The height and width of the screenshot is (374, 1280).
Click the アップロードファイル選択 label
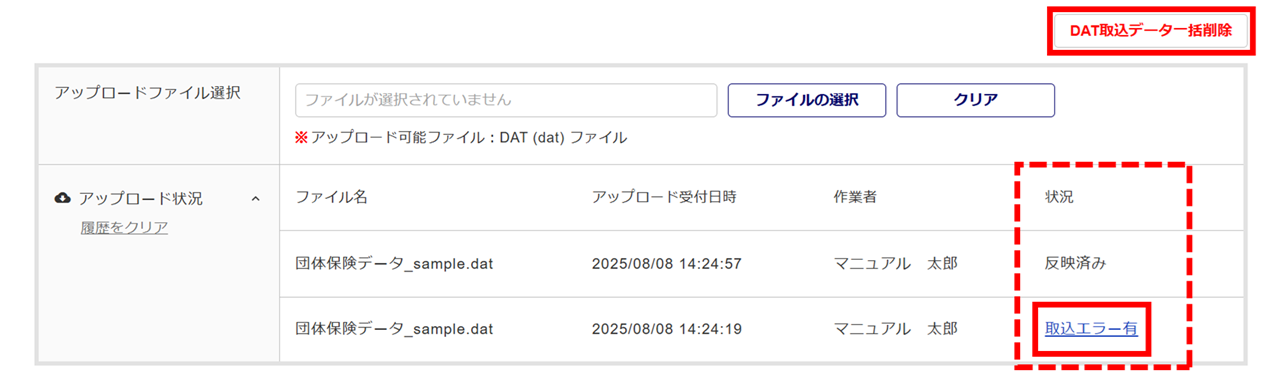148,93
